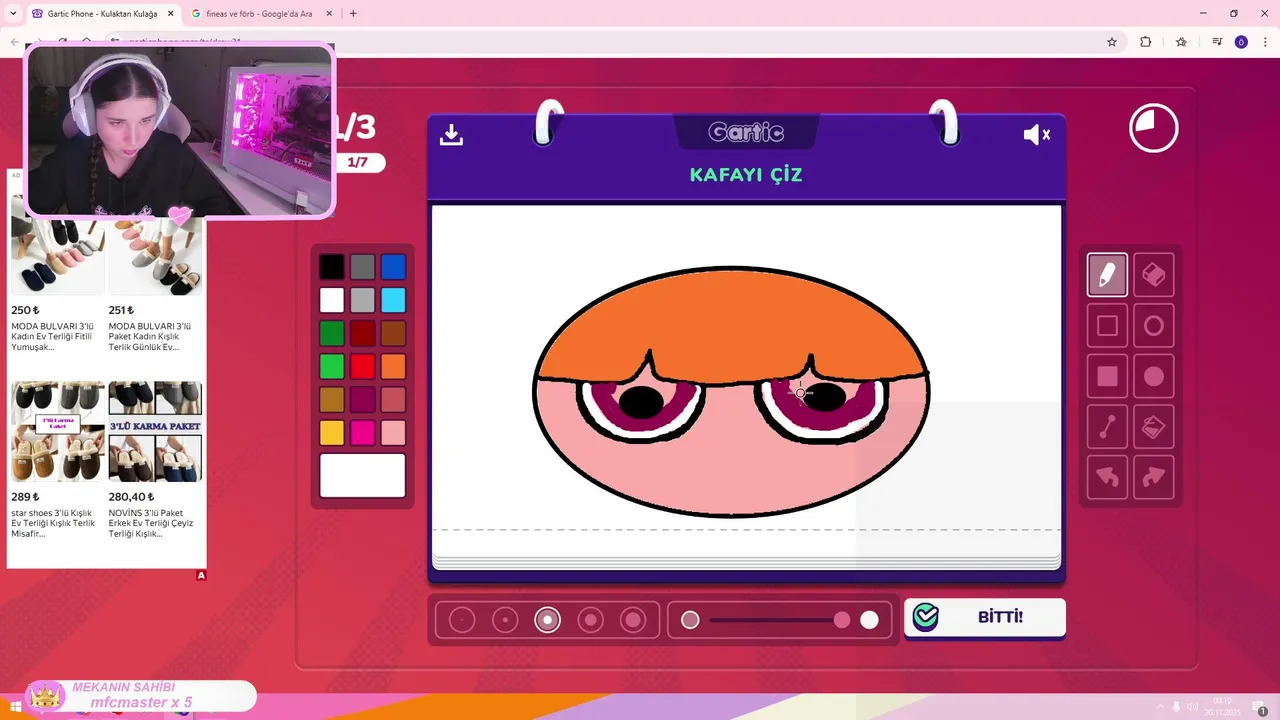Pick the salmon color swatch

click(393, 400)
